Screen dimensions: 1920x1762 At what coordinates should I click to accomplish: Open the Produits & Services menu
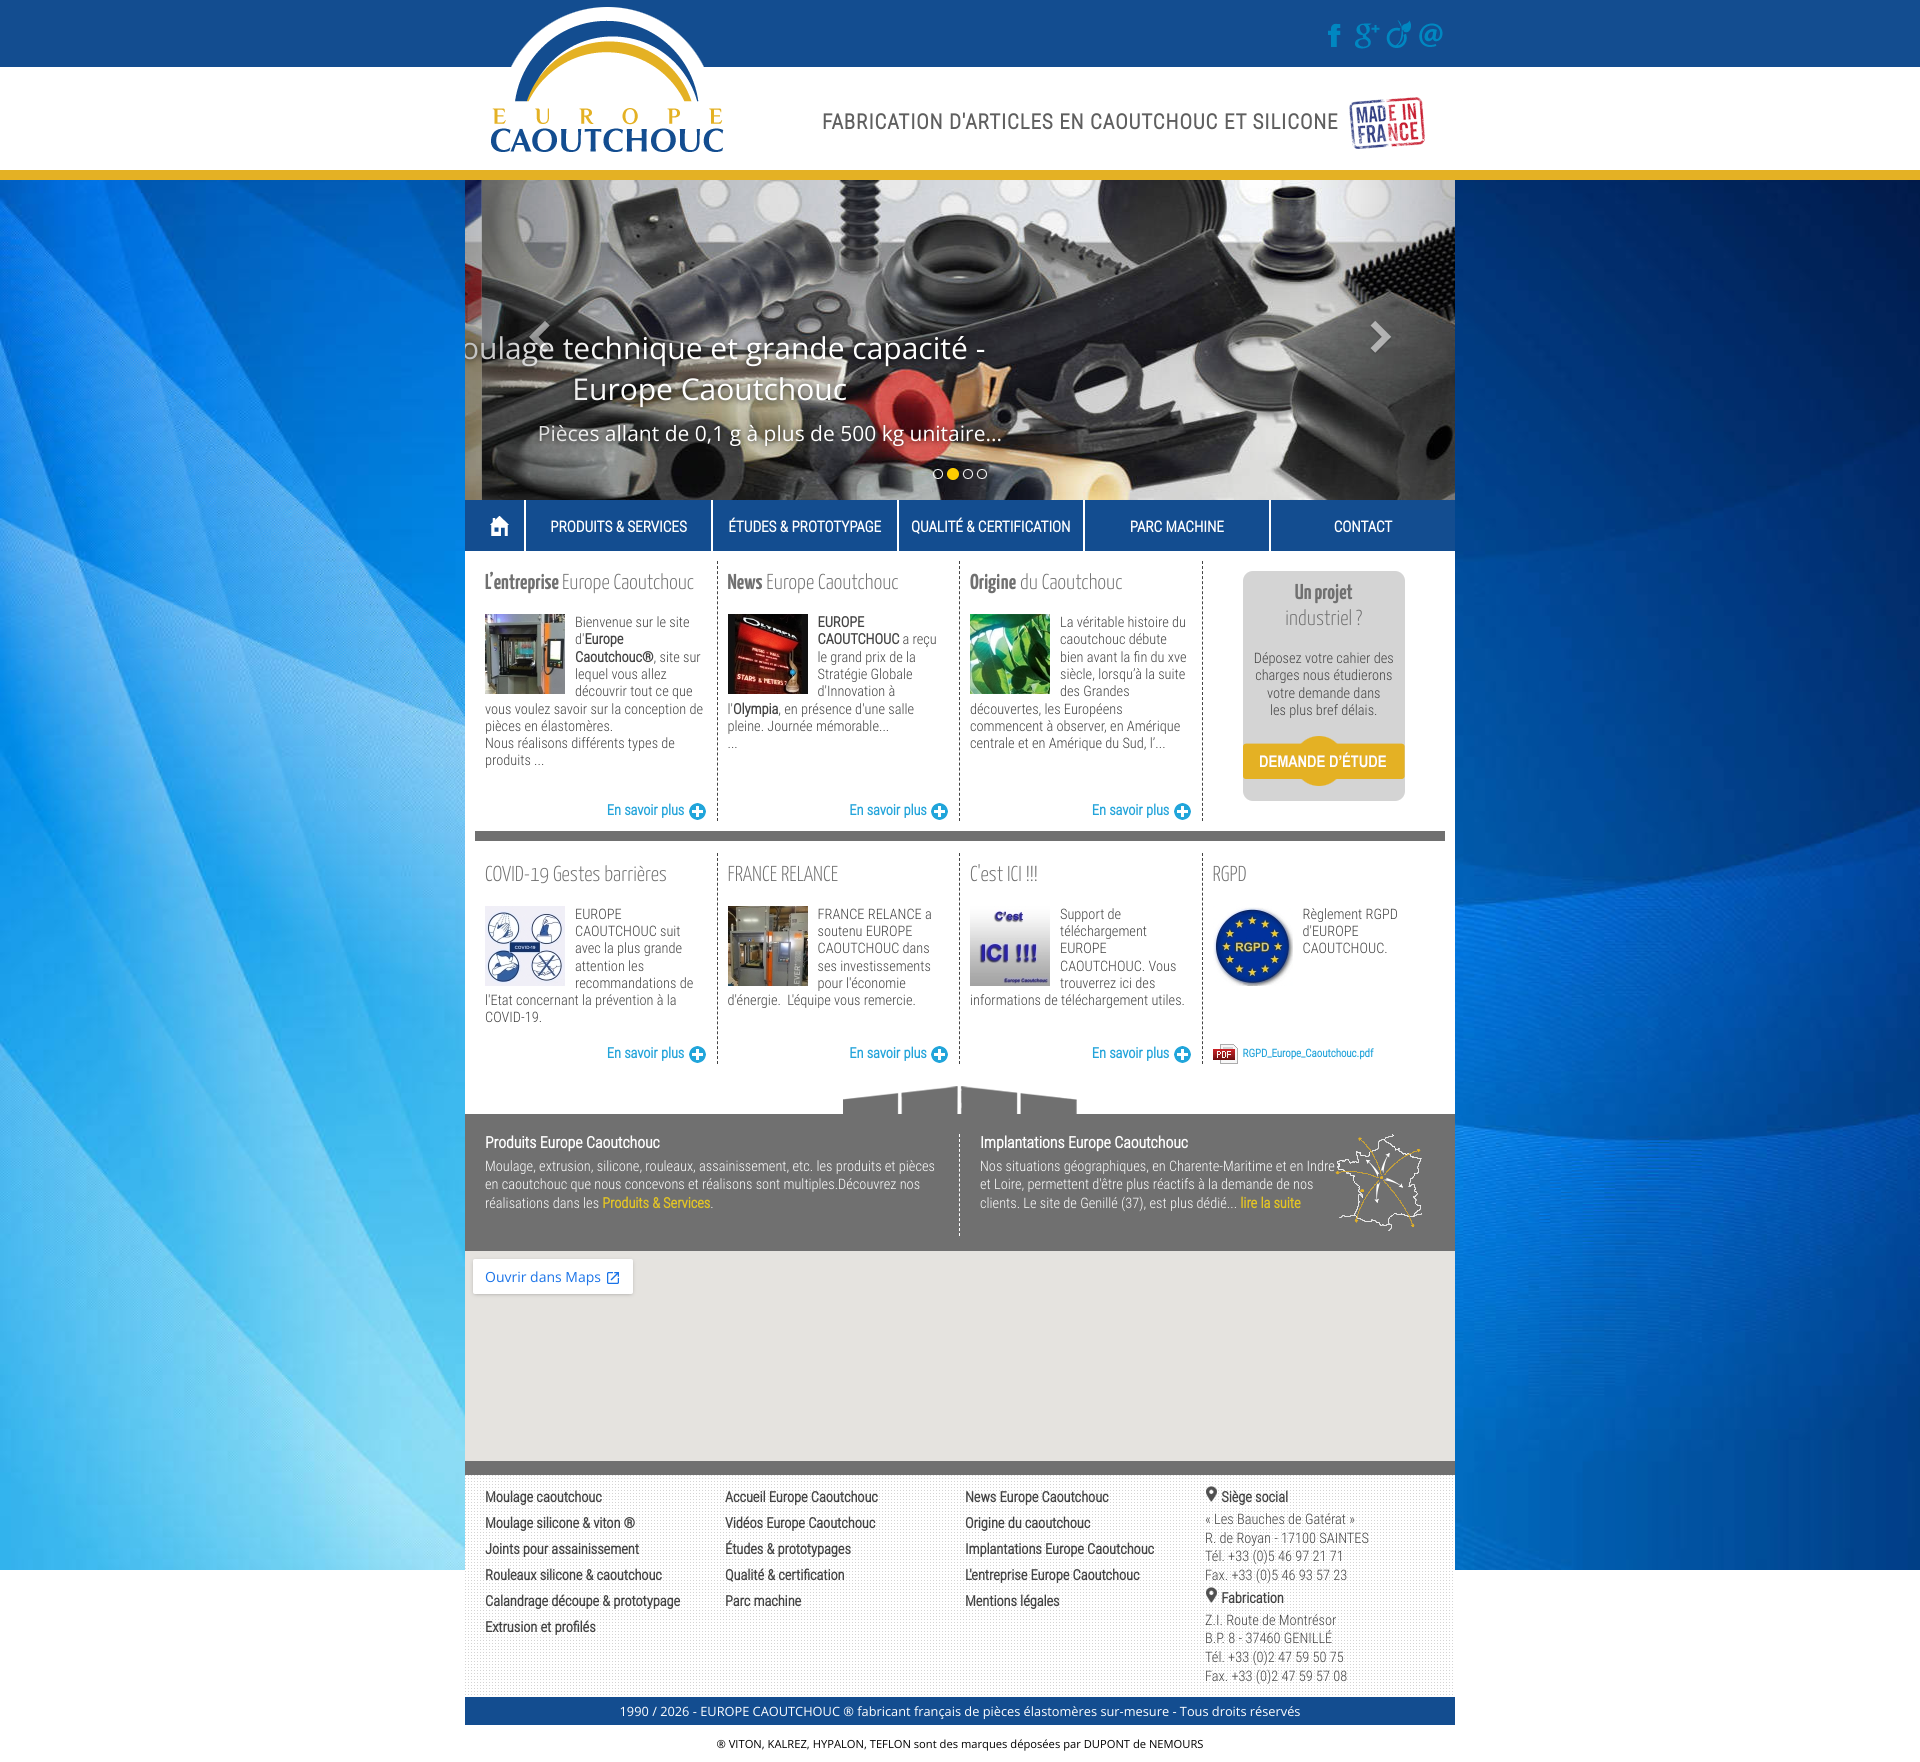618,526
